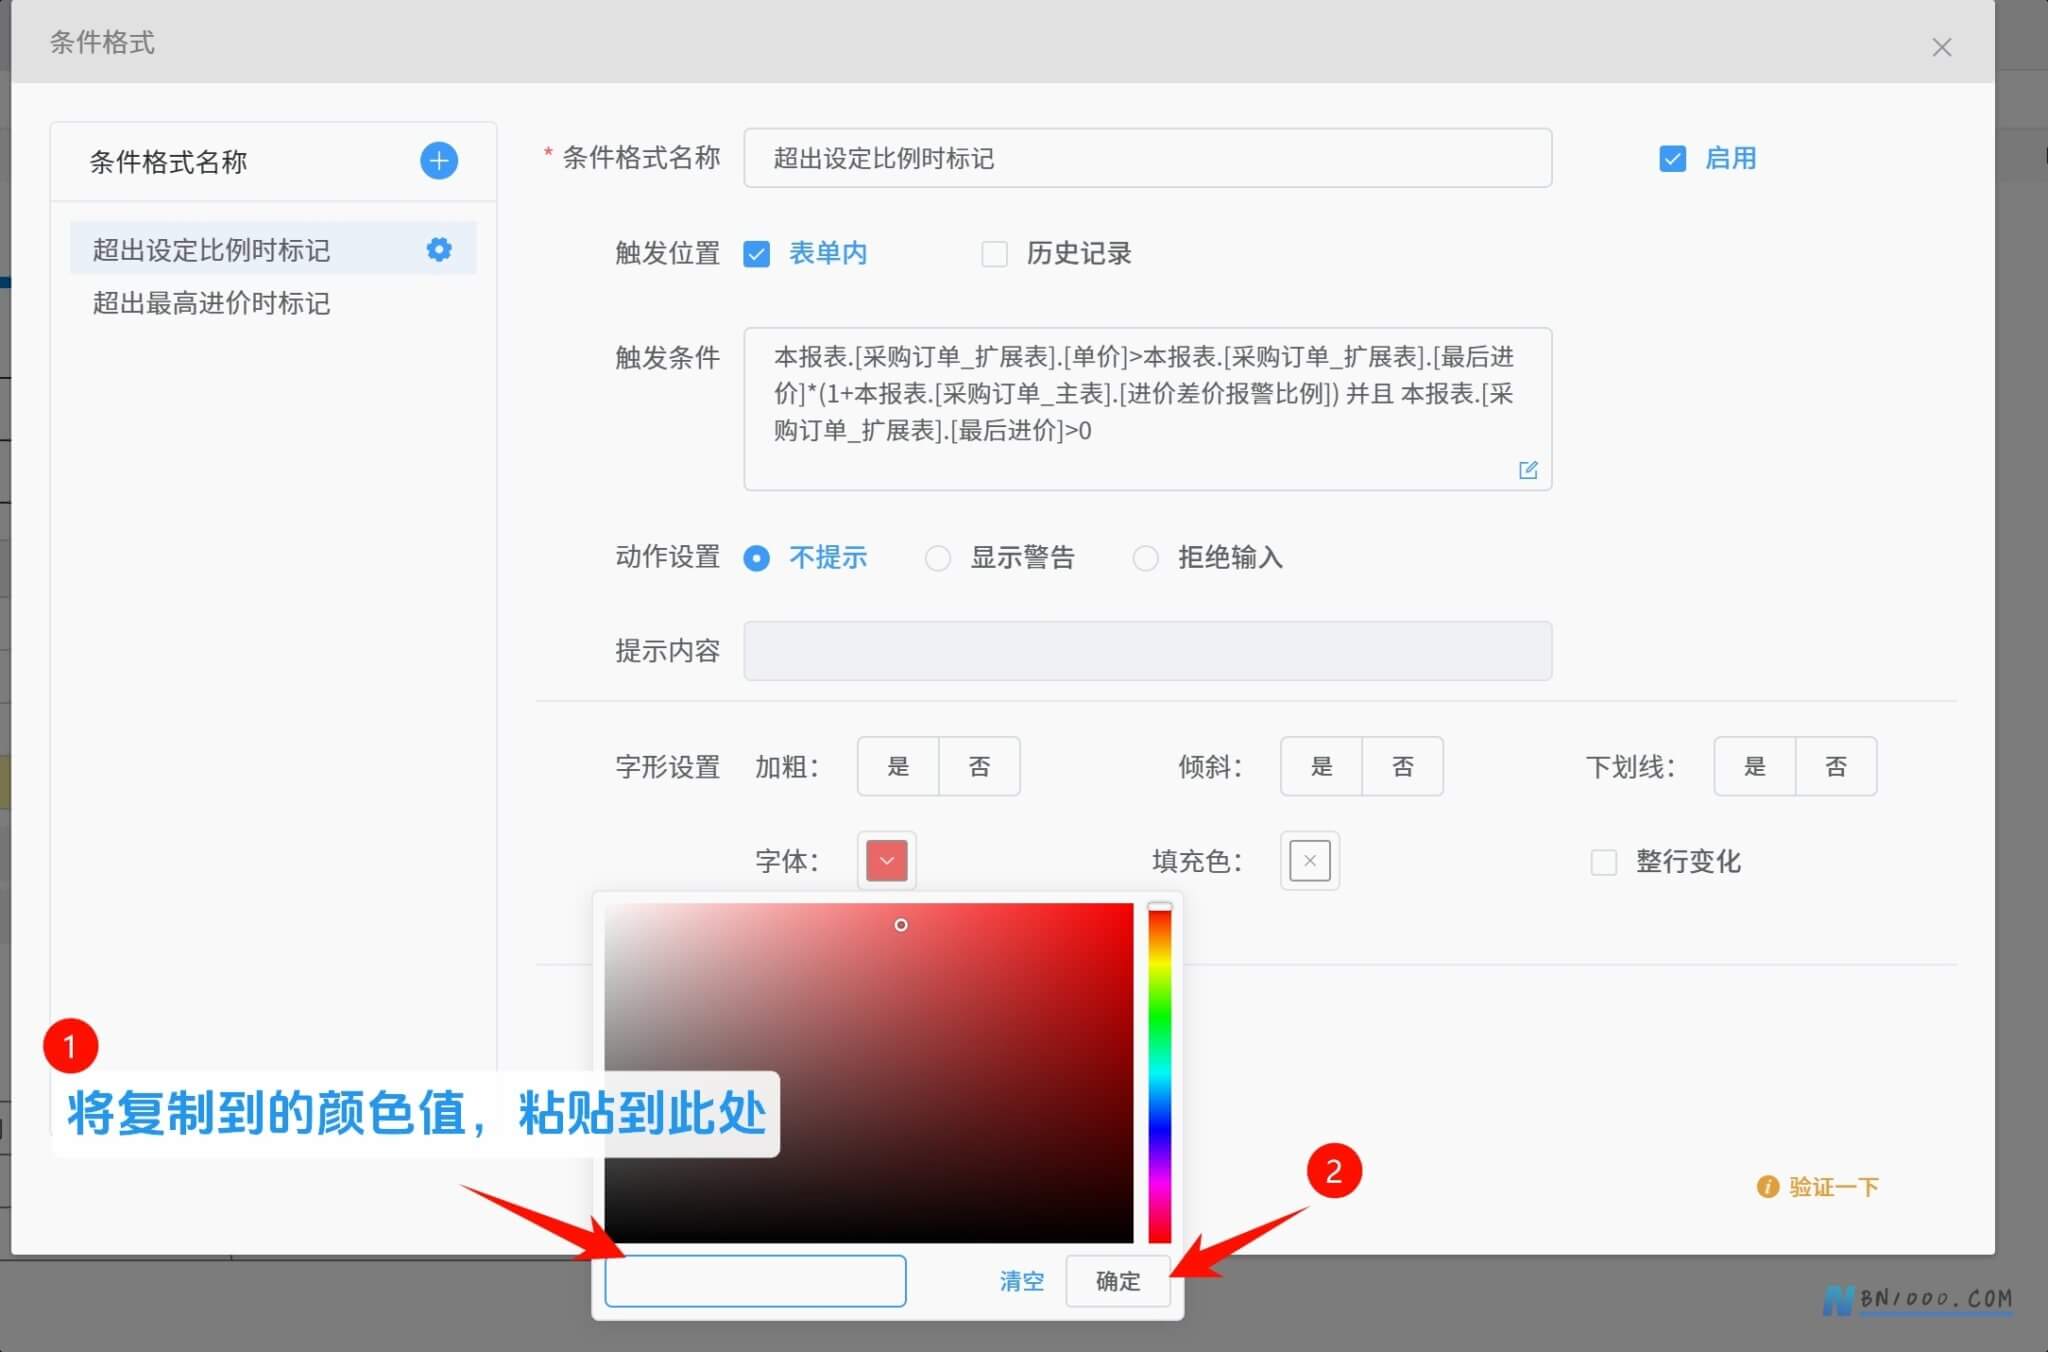The image size is (2048, 1352).
Task: Click the 验证一下 link
Action: pos(1833,1186)
